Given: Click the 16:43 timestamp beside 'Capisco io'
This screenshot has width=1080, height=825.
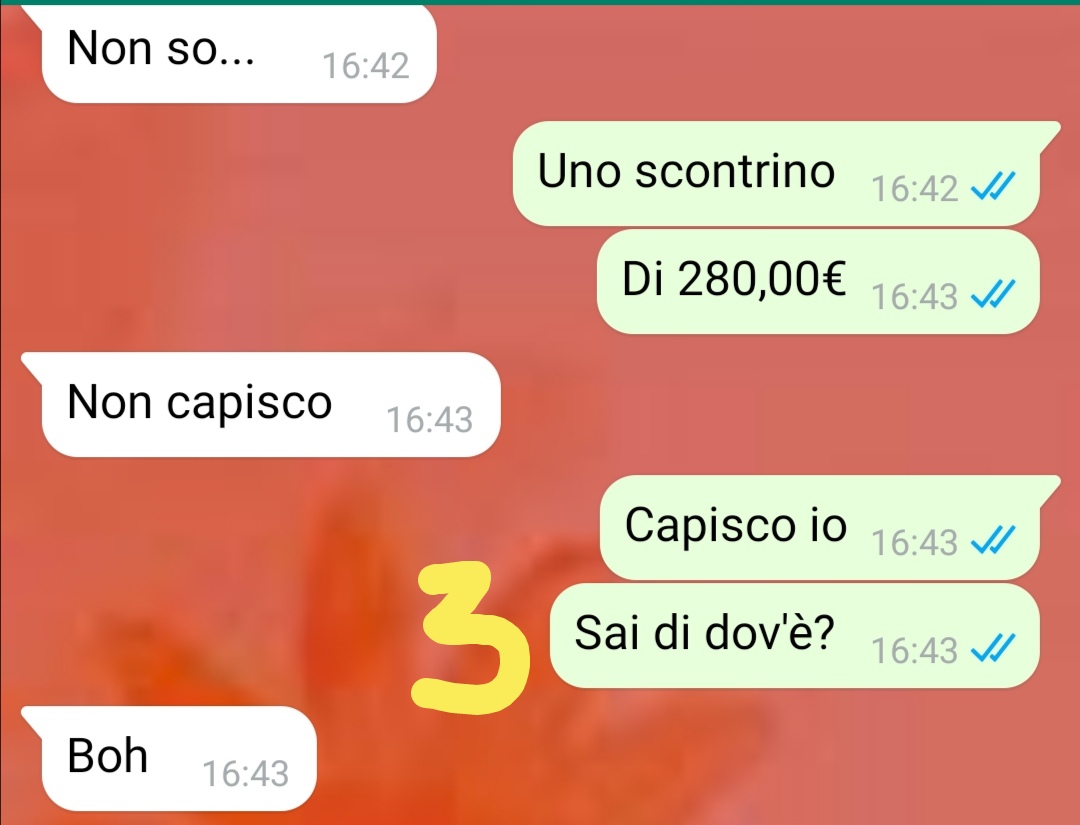Looking at the screenshot, I should coord(915,543).
